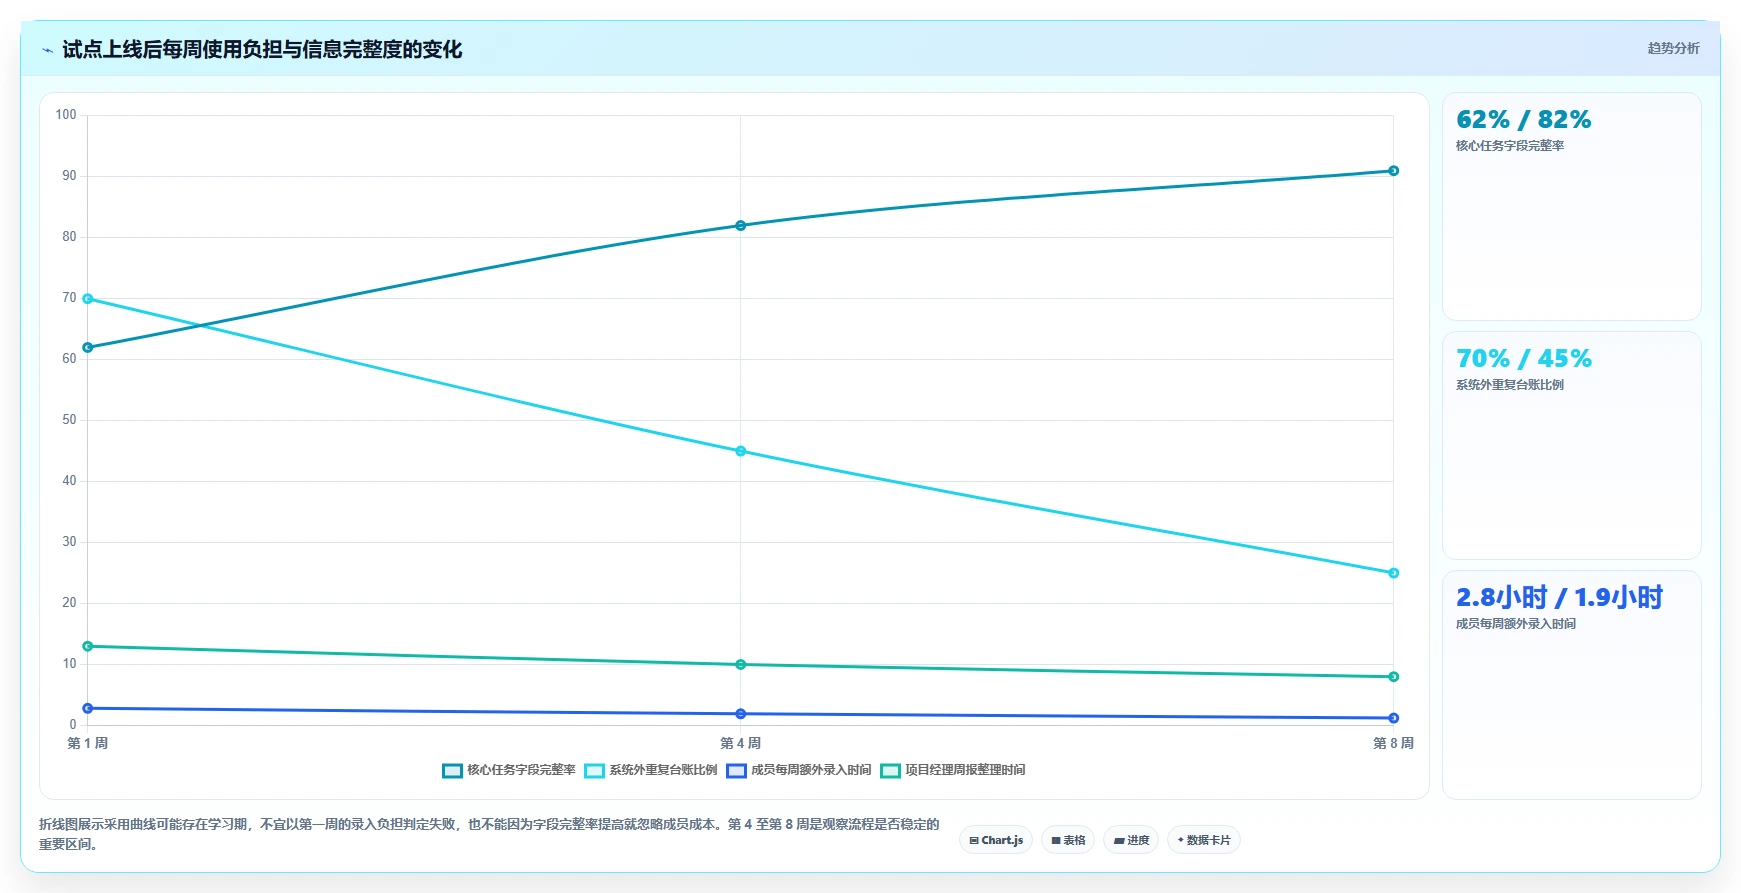Select 系统外重复台账比例 point at 第 1 周
Image resolution: width=1741 pixels, height=893 pixels.
88,299
